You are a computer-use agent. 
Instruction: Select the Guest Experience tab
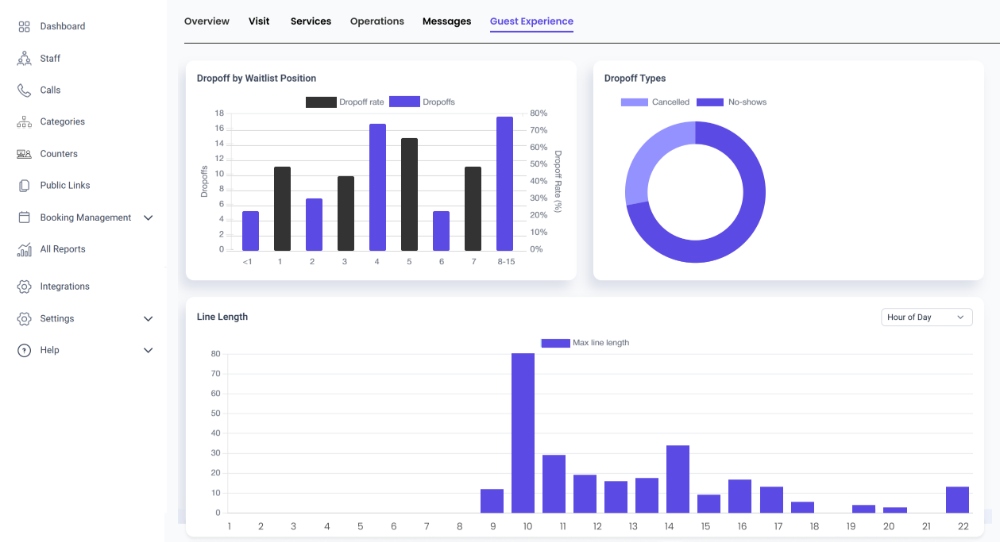click(531, 21)
